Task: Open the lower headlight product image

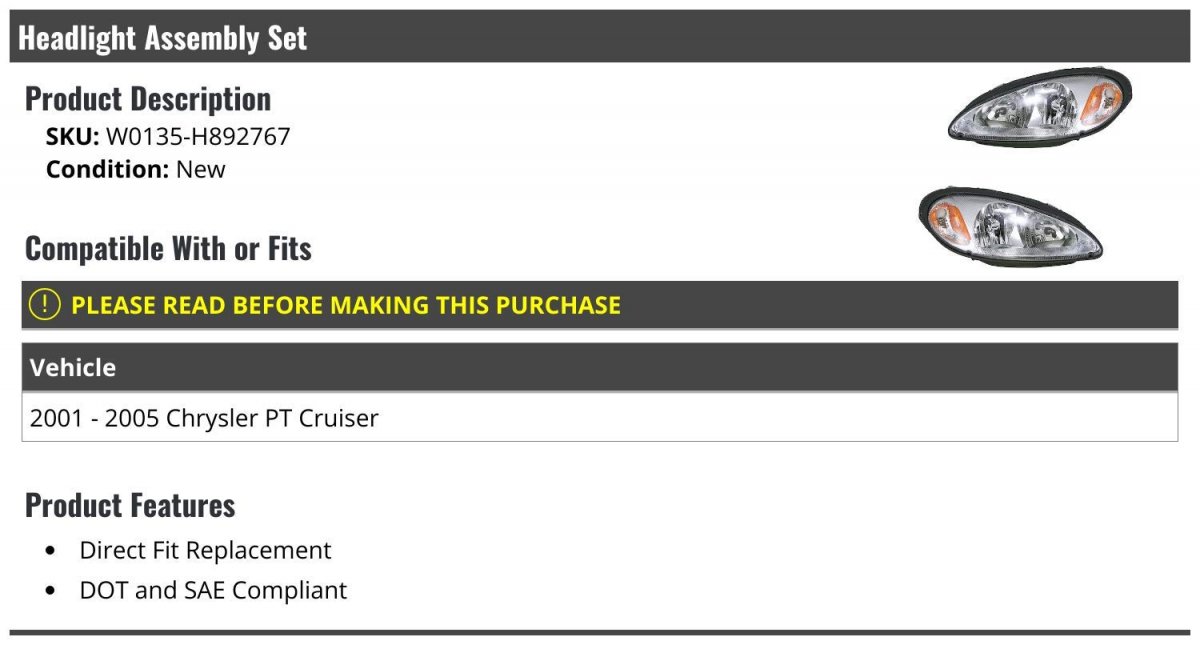Action: (x=1010, y=225)
